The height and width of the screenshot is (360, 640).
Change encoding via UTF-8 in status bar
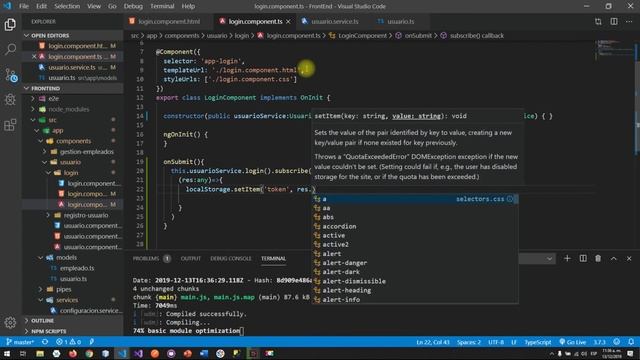496,342
